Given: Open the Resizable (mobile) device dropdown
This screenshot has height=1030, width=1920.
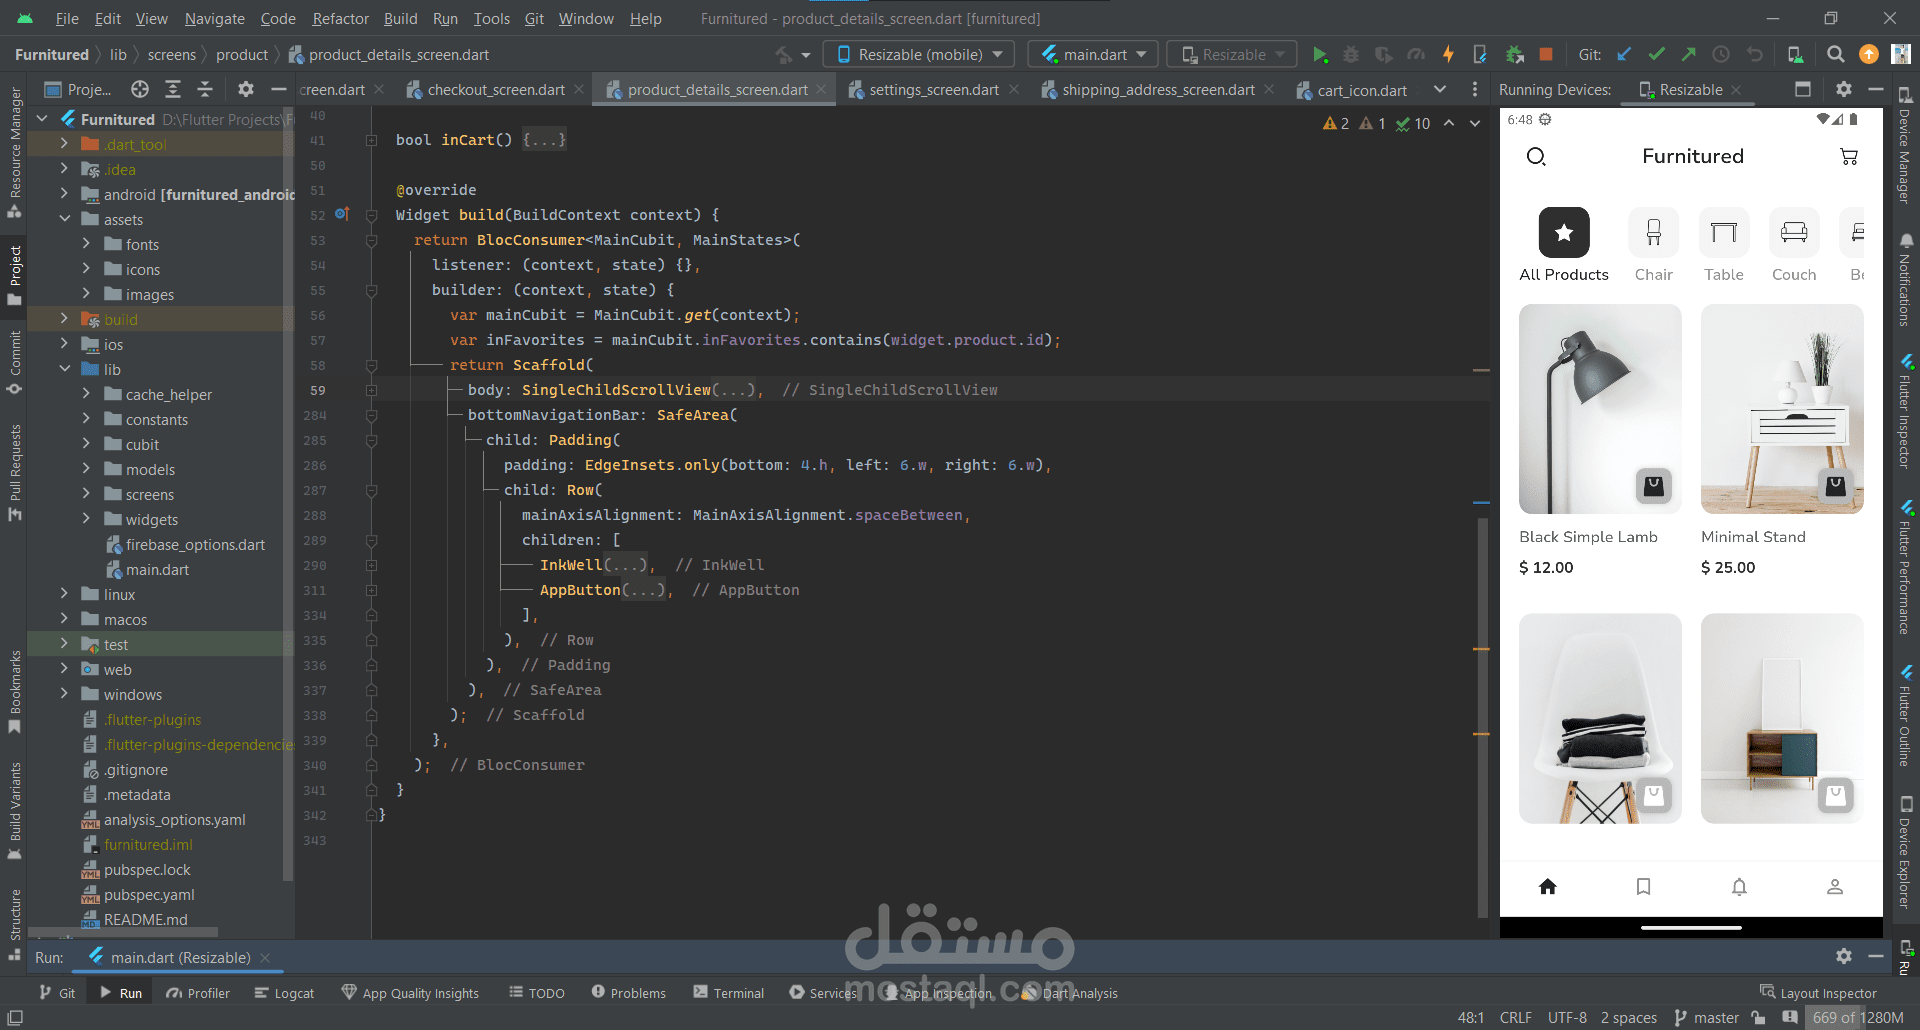Looking at the screenshot, I should 919,55.
